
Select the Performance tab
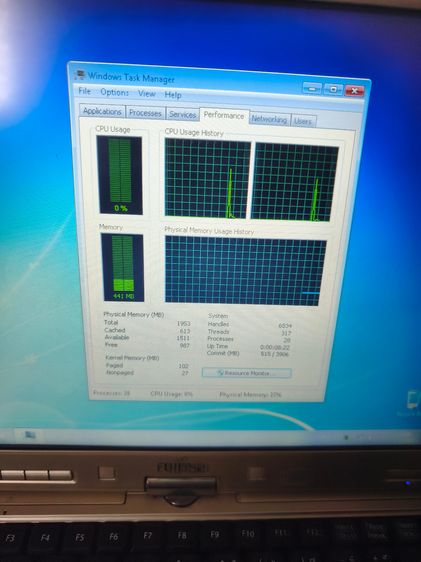[224, 115]
